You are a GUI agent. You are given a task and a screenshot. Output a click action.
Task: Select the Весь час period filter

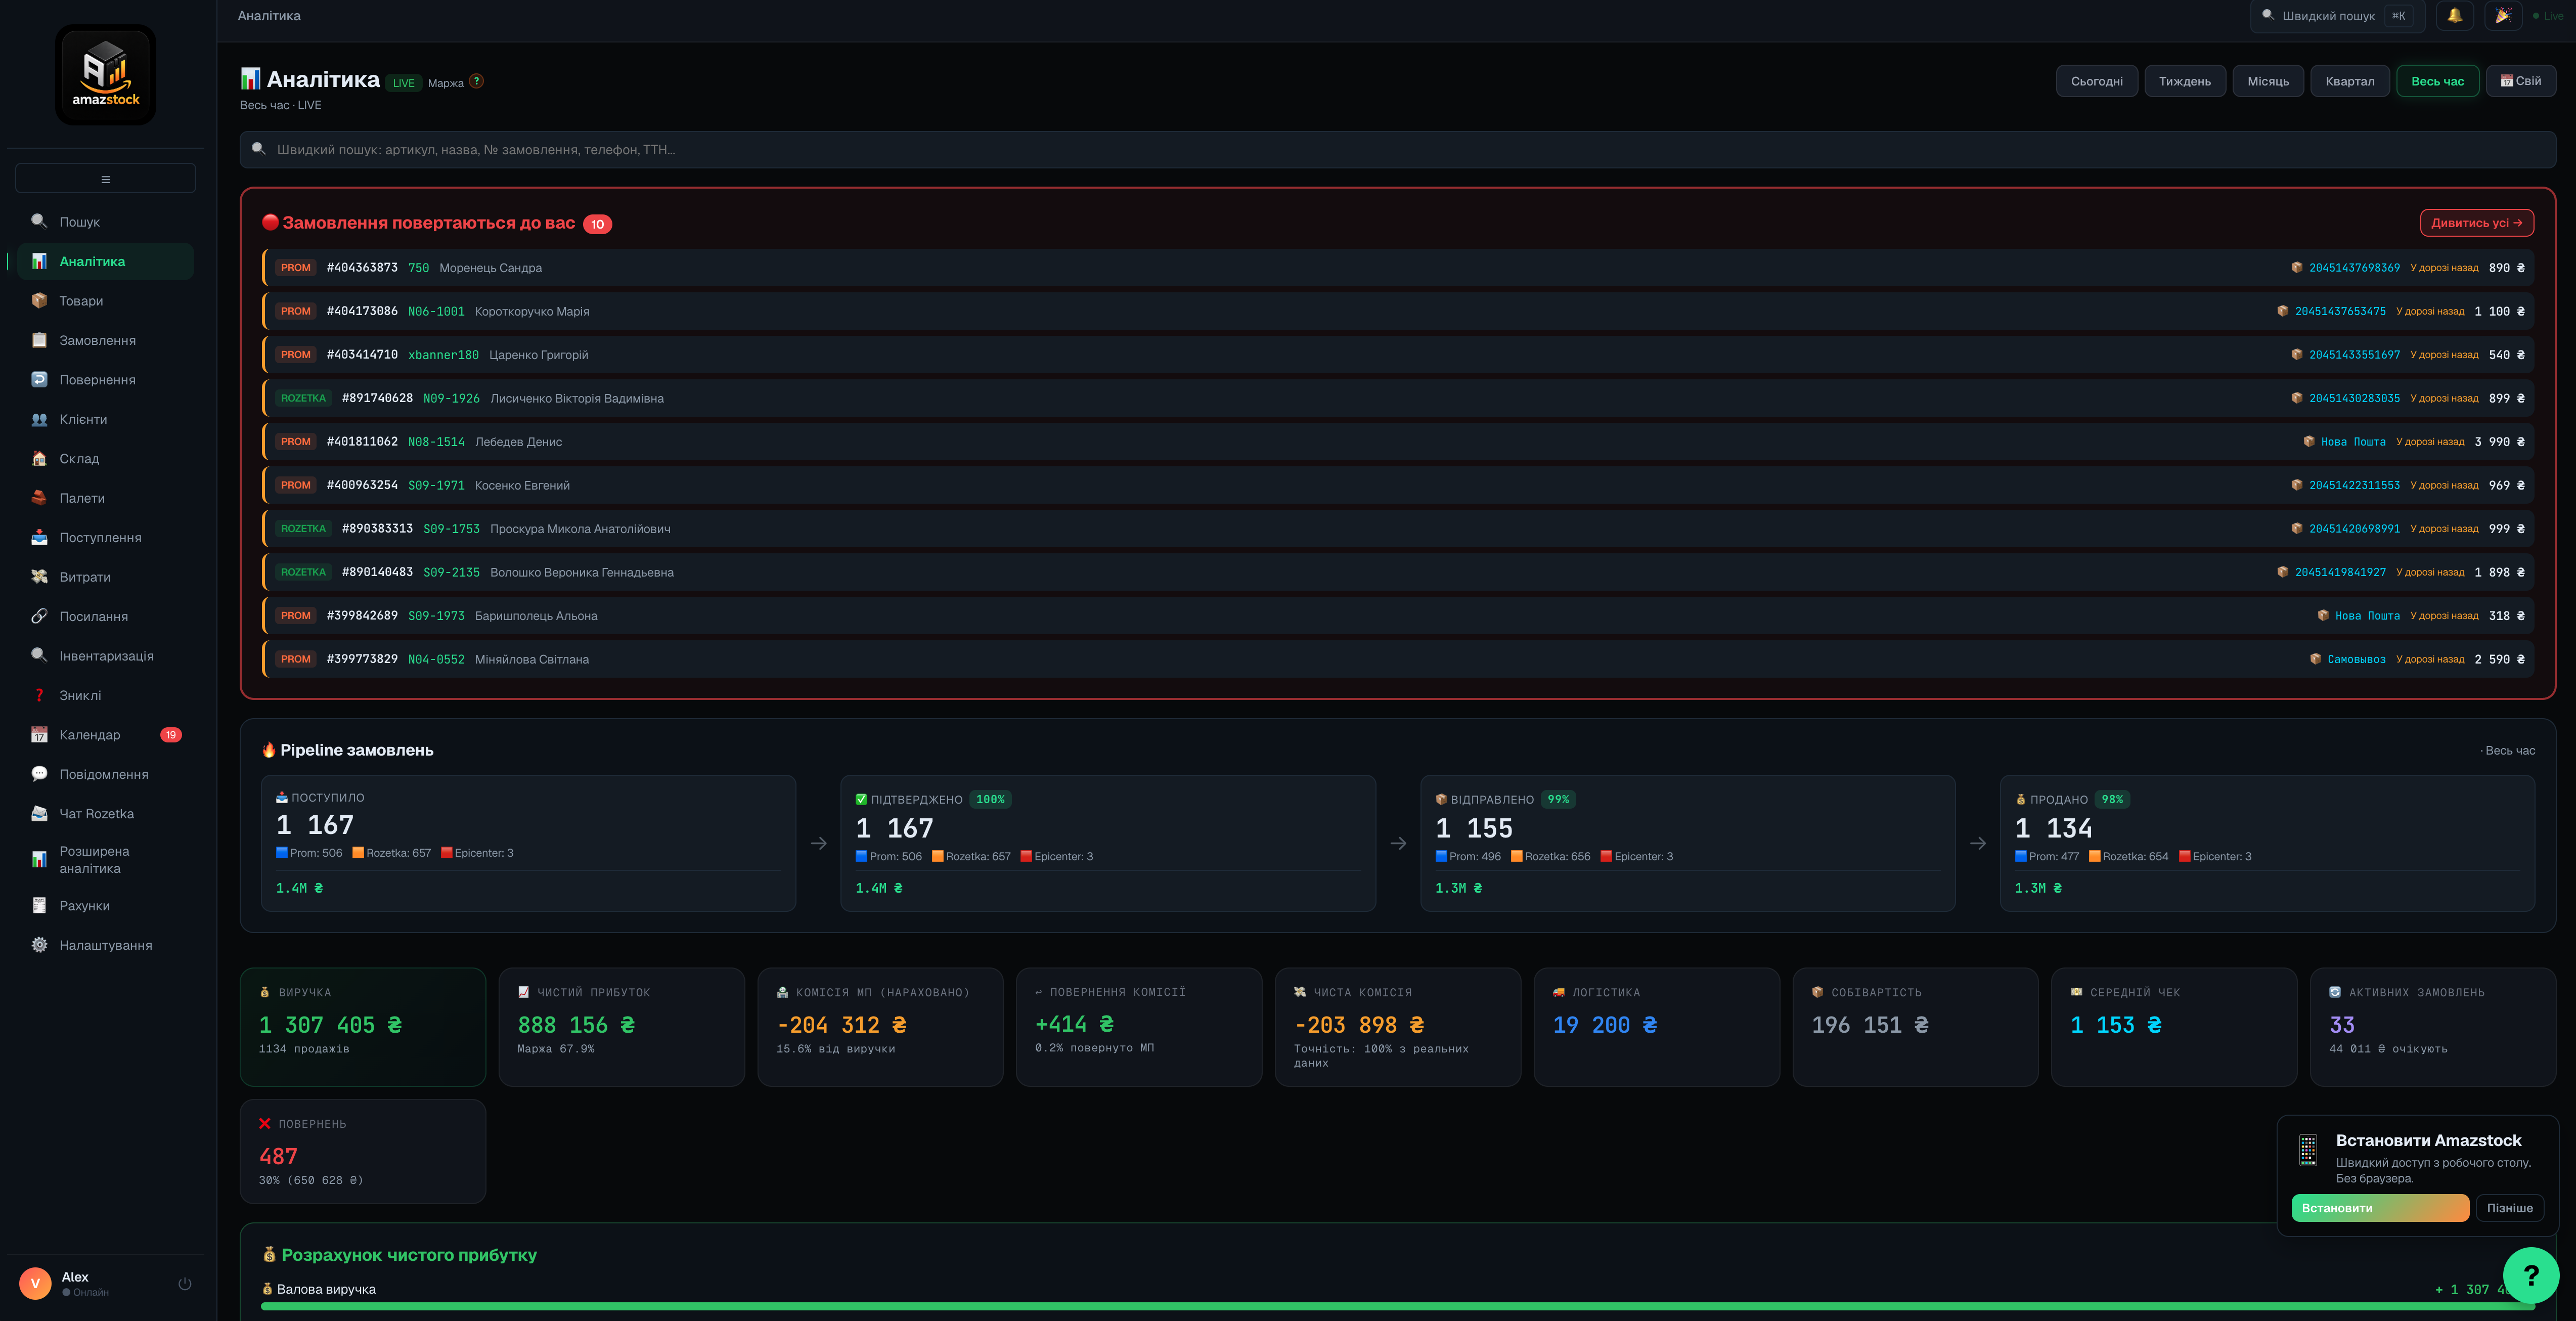[x=2437, y=81]
